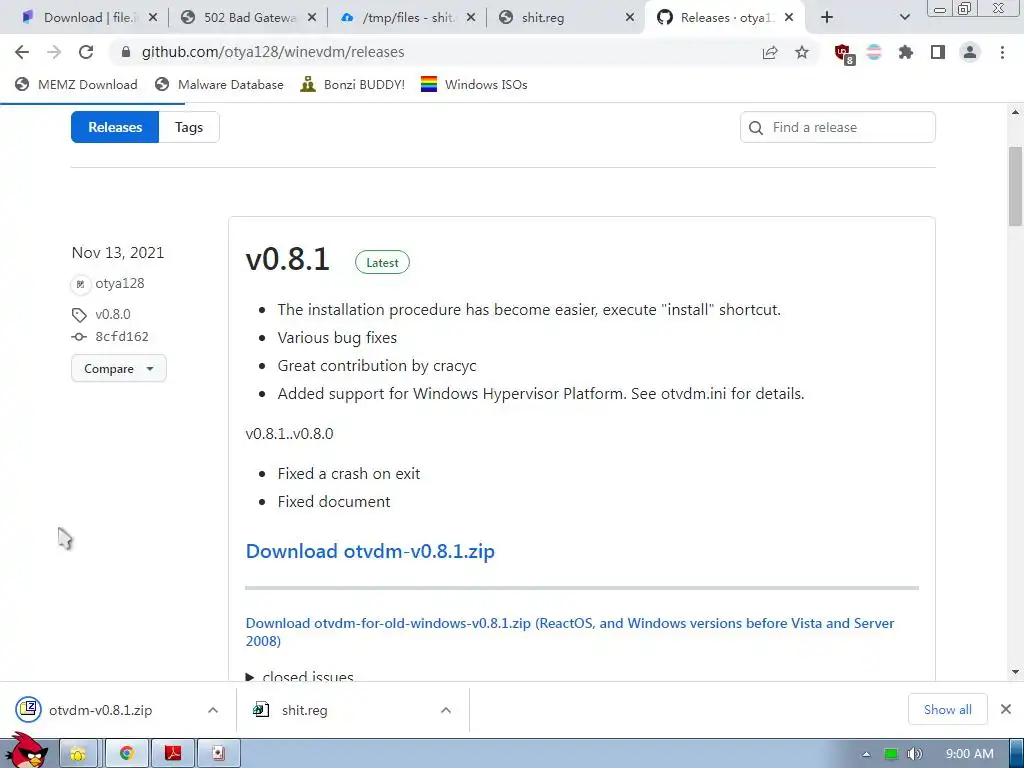This screenshot has height=768, width=1024.
Task: Open the Adobe Reader taskbar icon
Action: coord(173,754)
